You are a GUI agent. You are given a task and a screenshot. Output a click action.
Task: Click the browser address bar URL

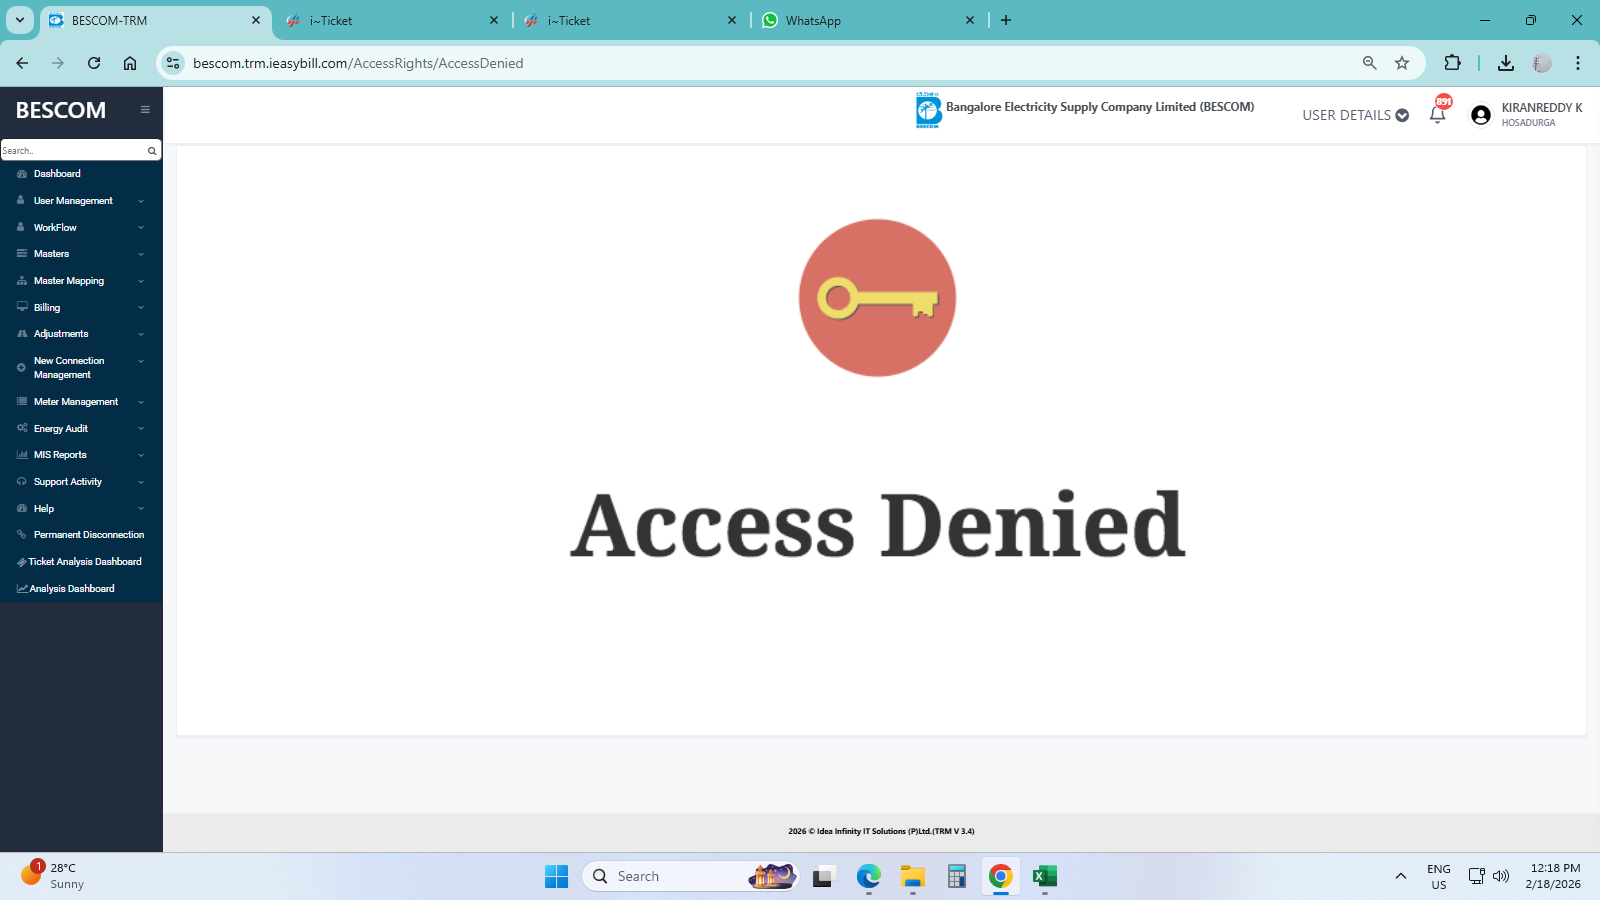point(358,63)
